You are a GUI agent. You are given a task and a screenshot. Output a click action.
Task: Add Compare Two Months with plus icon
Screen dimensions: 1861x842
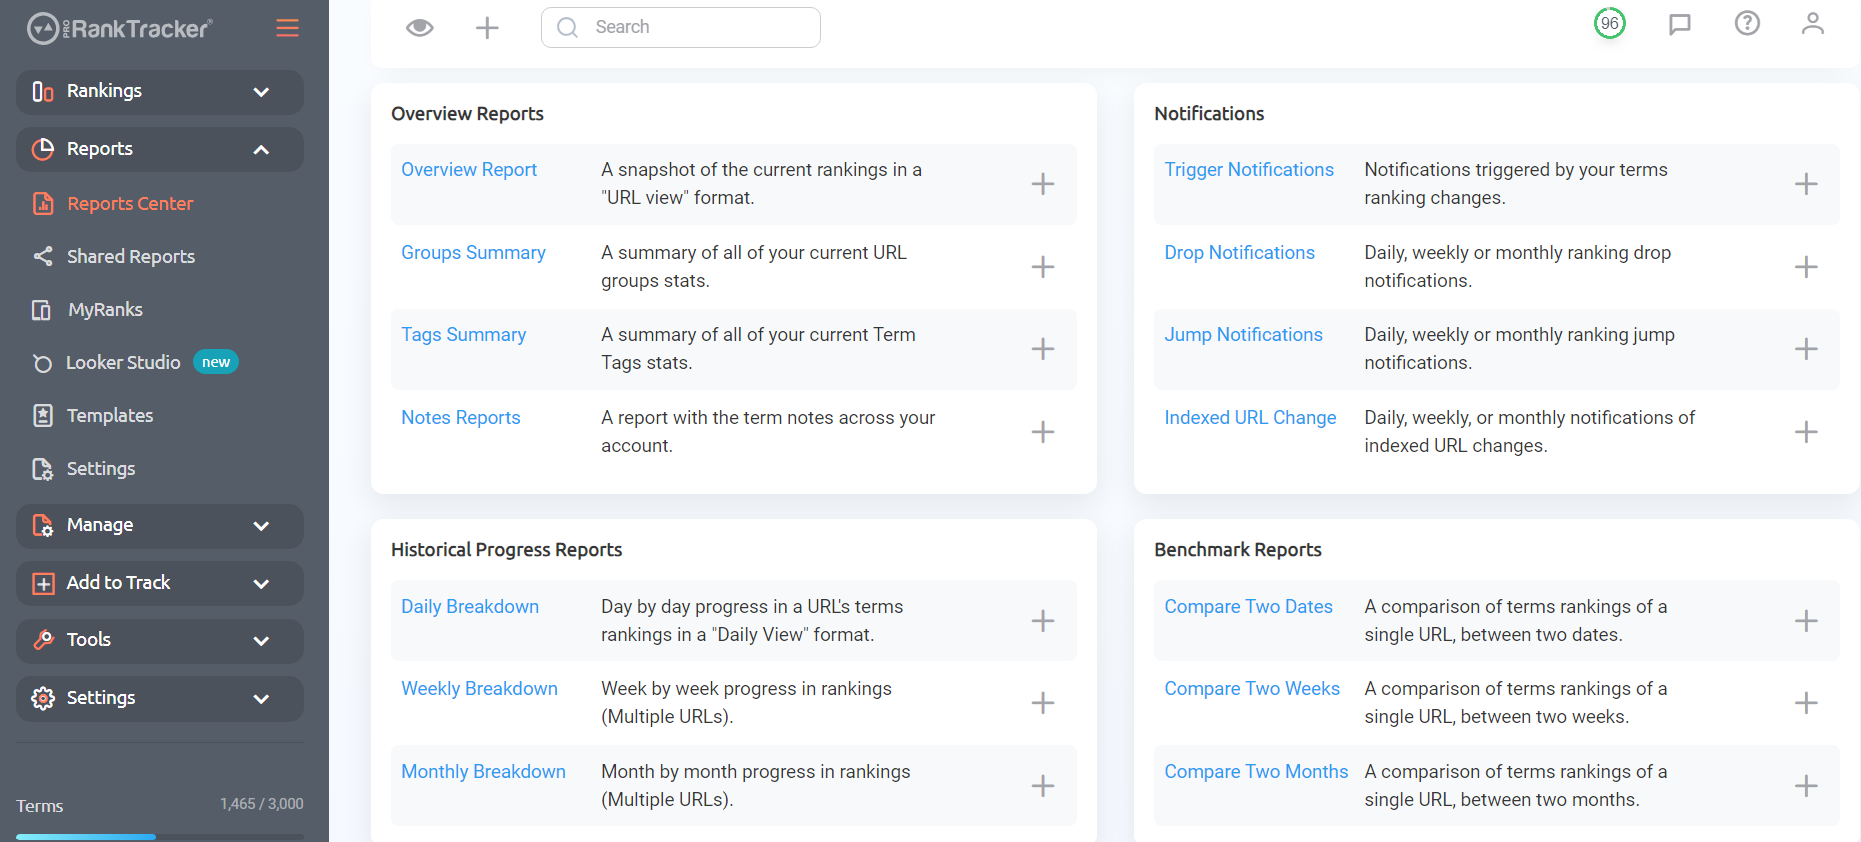point(1806,786)
